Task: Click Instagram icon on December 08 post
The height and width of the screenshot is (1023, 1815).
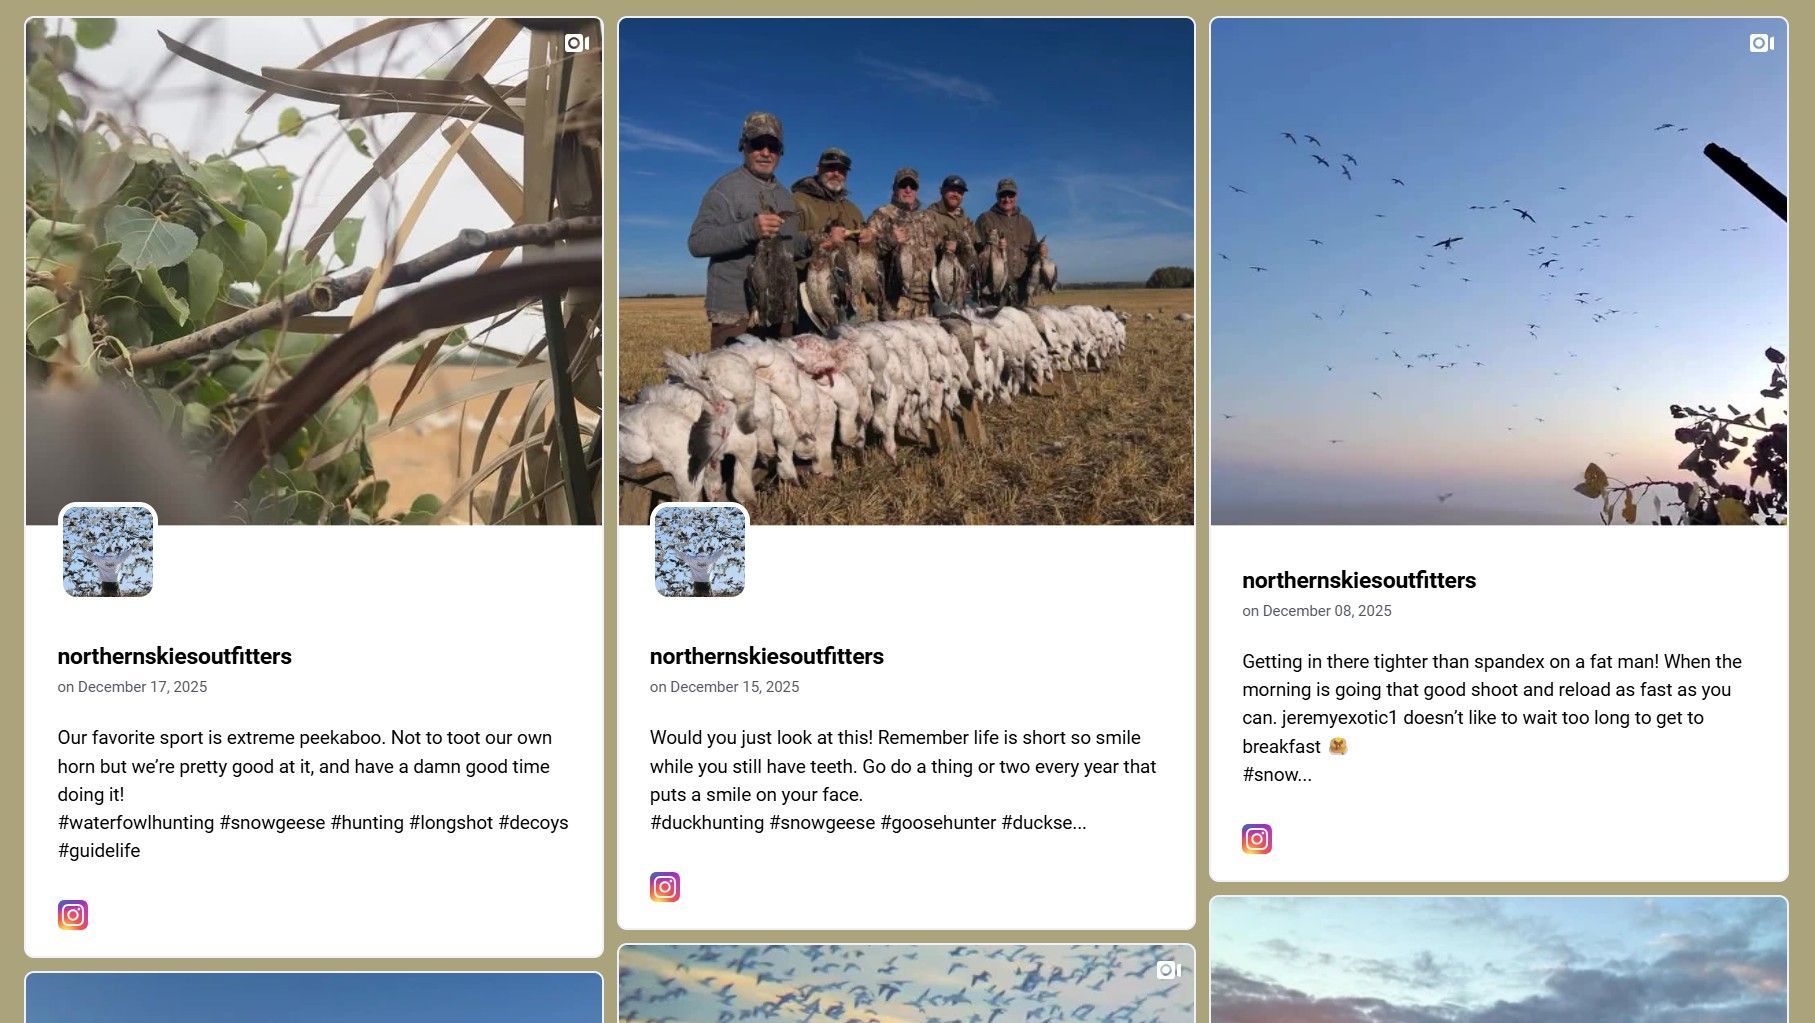Action: 1257,839
